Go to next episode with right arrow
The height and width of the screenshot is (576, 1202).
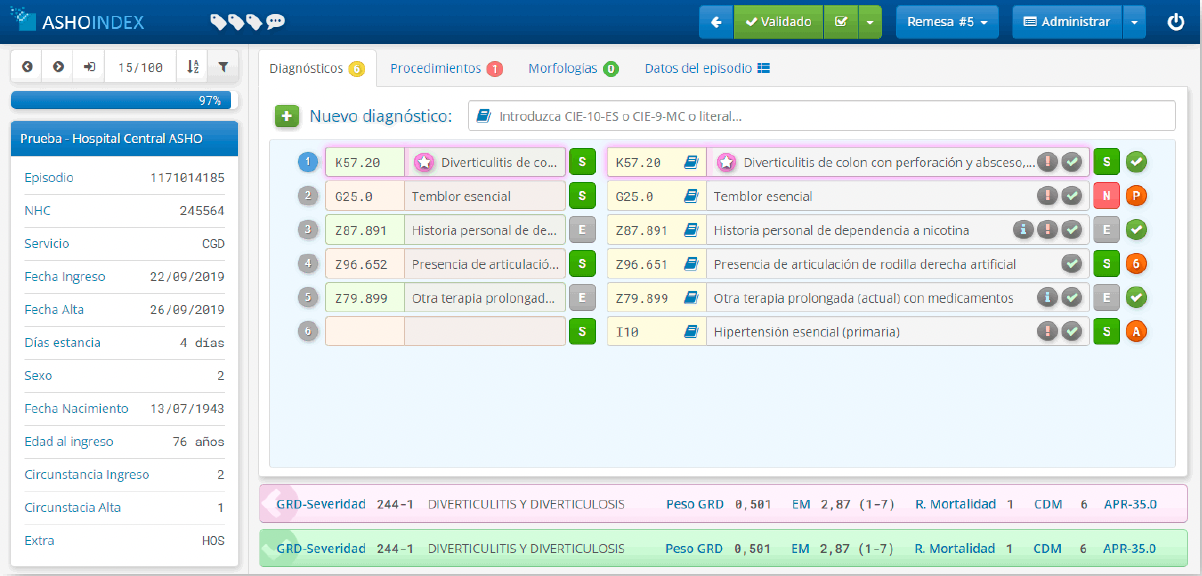pyautogui.click(x=58, y=67)
